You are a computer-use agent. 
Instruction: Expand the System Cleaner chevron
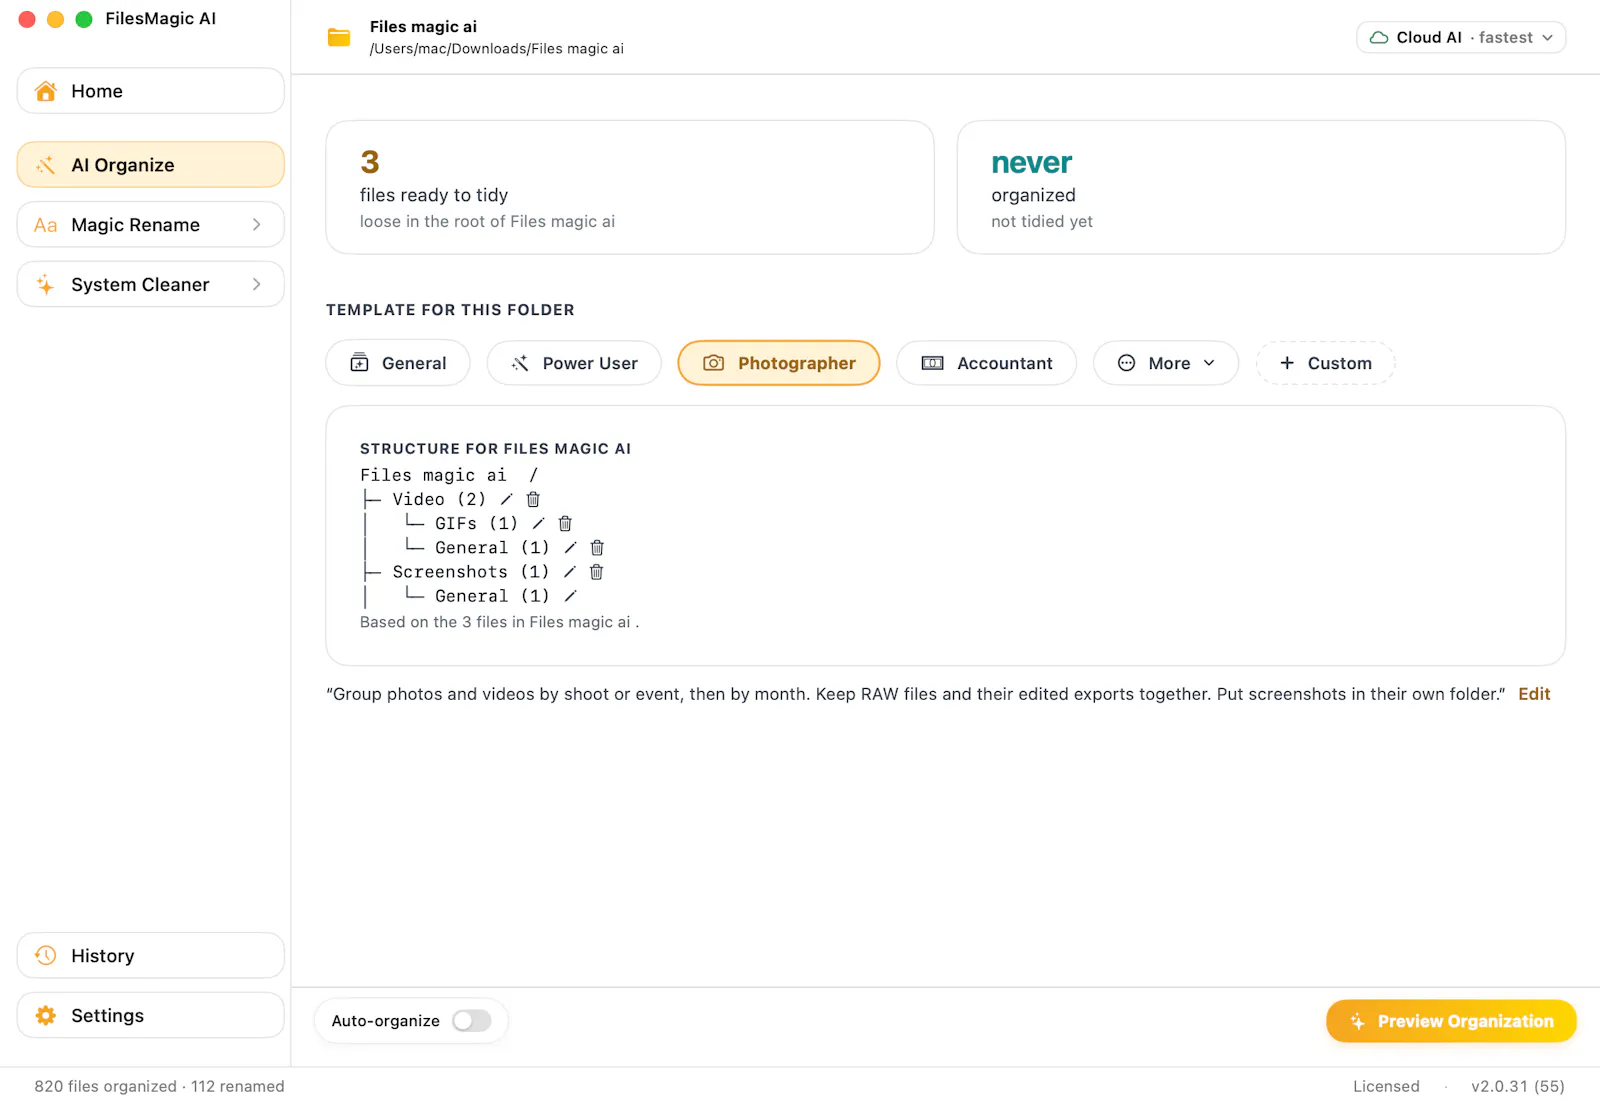click(x=256, y=285)
